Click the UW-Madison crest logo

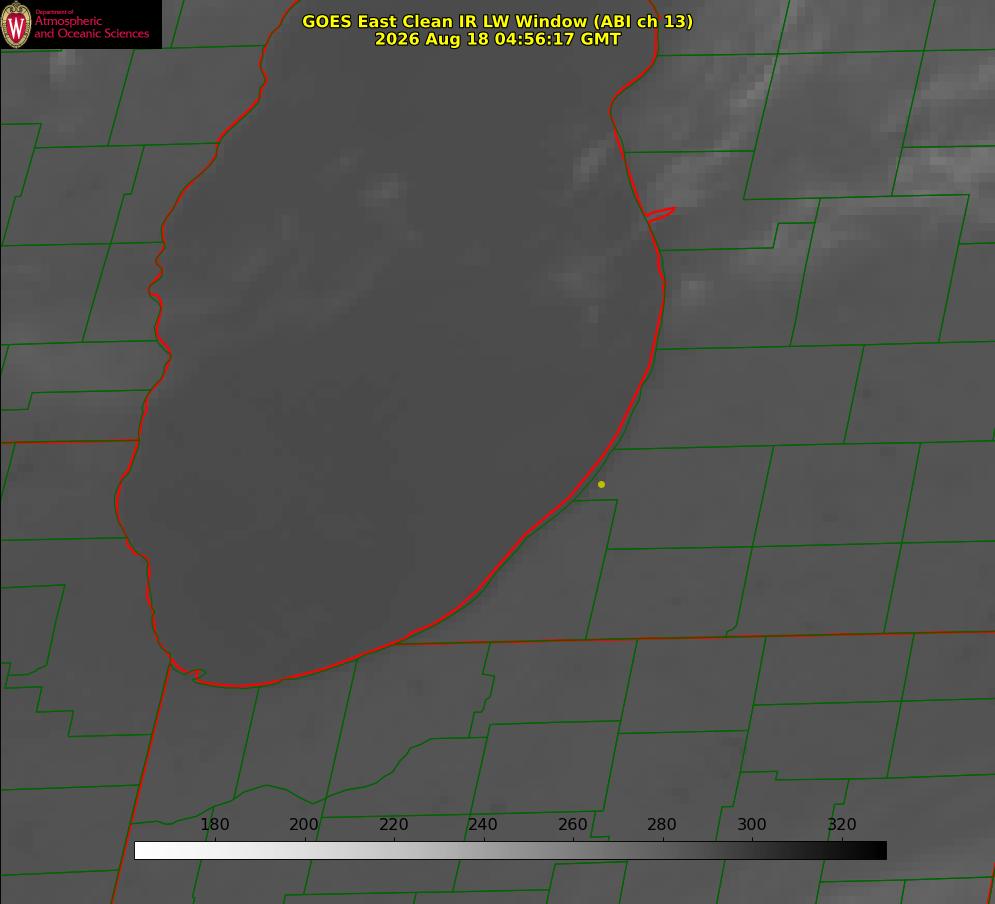click(x=16, y=24)
